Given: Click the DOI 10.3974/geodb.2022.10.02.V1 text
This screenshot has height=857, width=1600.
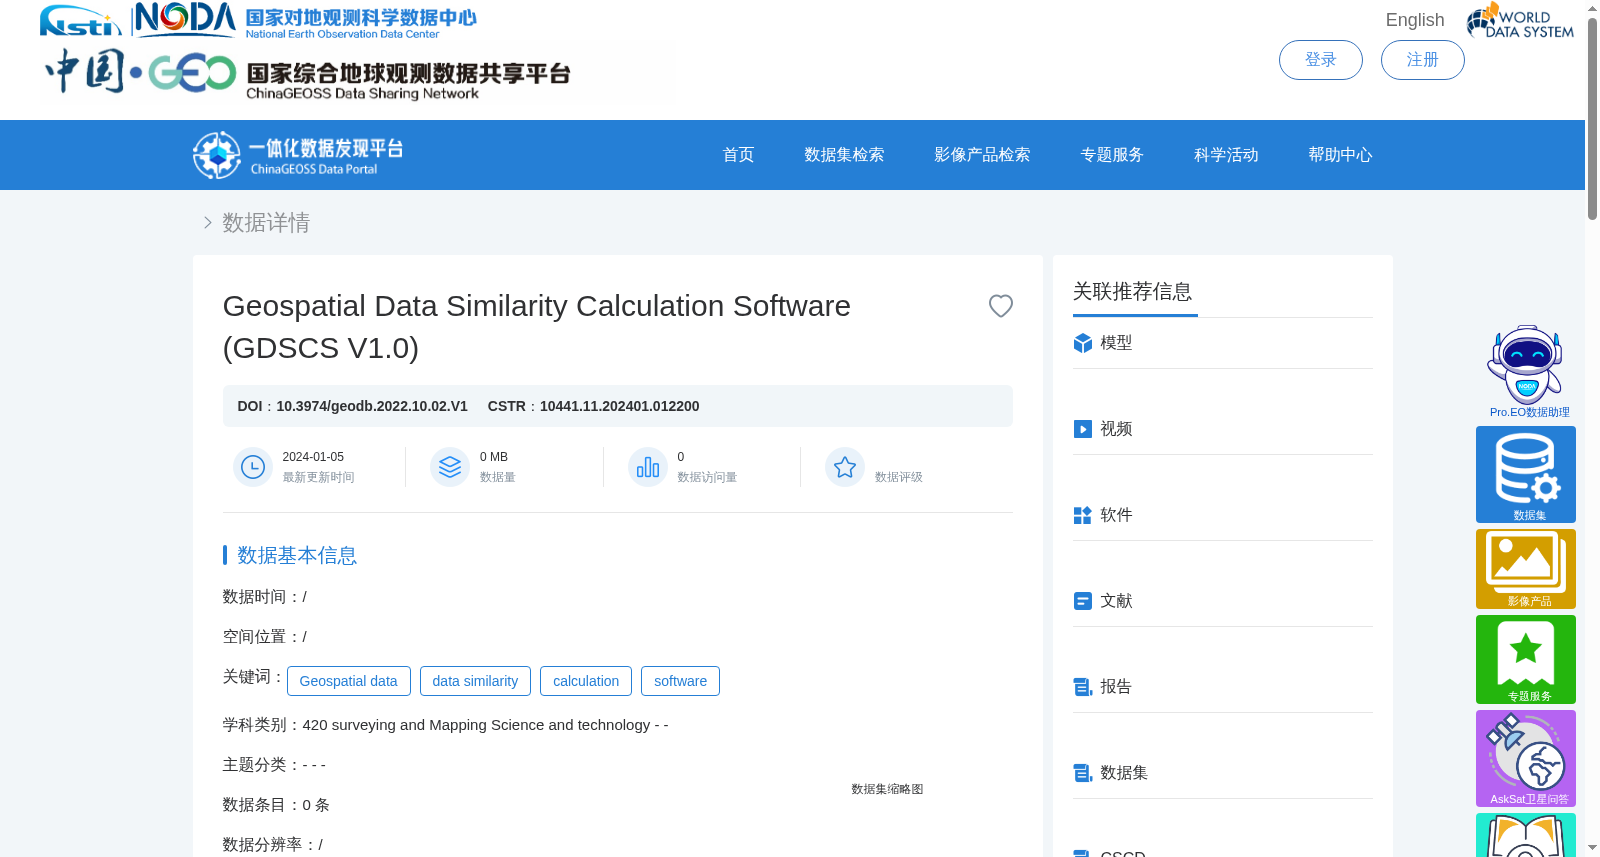Looking at the screenshot, I should point(352,406).
